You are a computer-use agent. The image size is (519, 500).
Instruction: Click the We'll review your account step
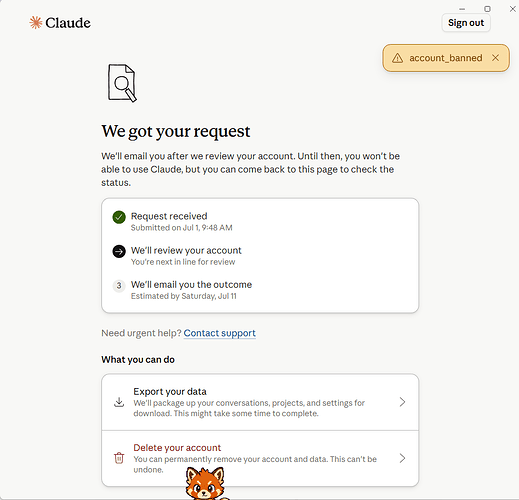tap(186, 251)
